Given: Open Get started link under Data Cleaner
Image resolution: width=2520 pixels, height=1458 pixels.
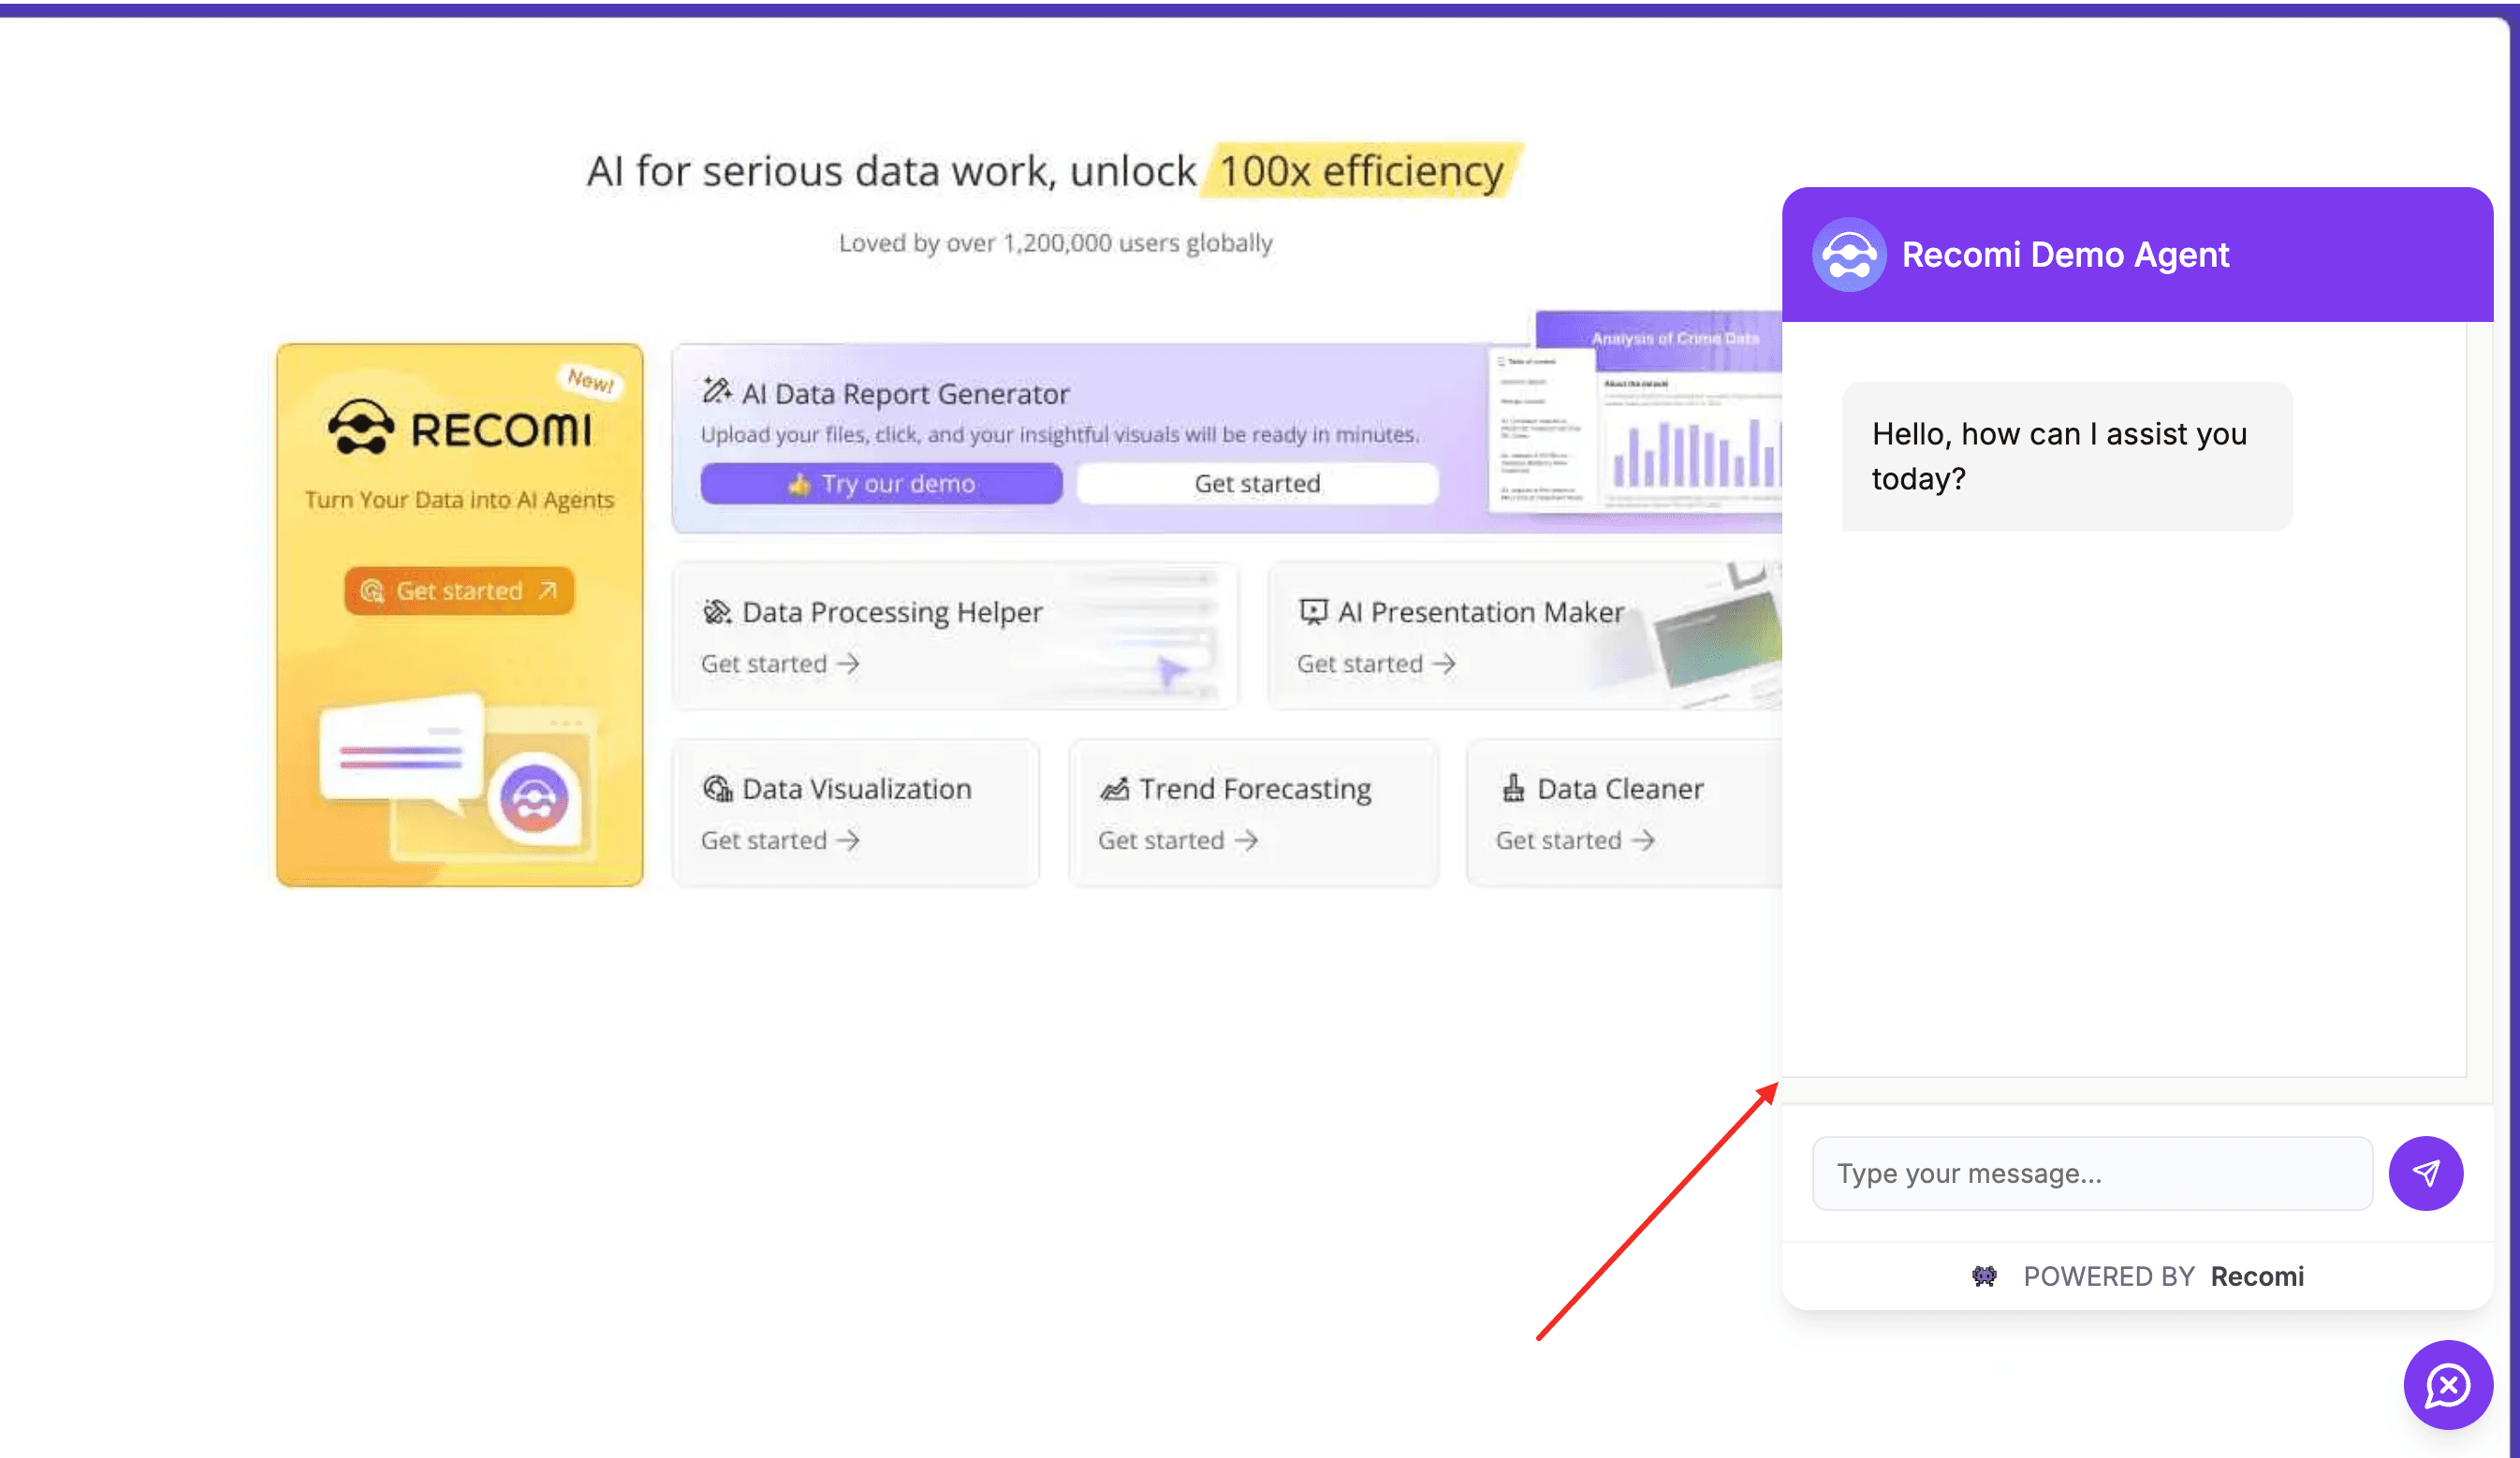Looking at the screenshot, I should (x=1575, y=840).
